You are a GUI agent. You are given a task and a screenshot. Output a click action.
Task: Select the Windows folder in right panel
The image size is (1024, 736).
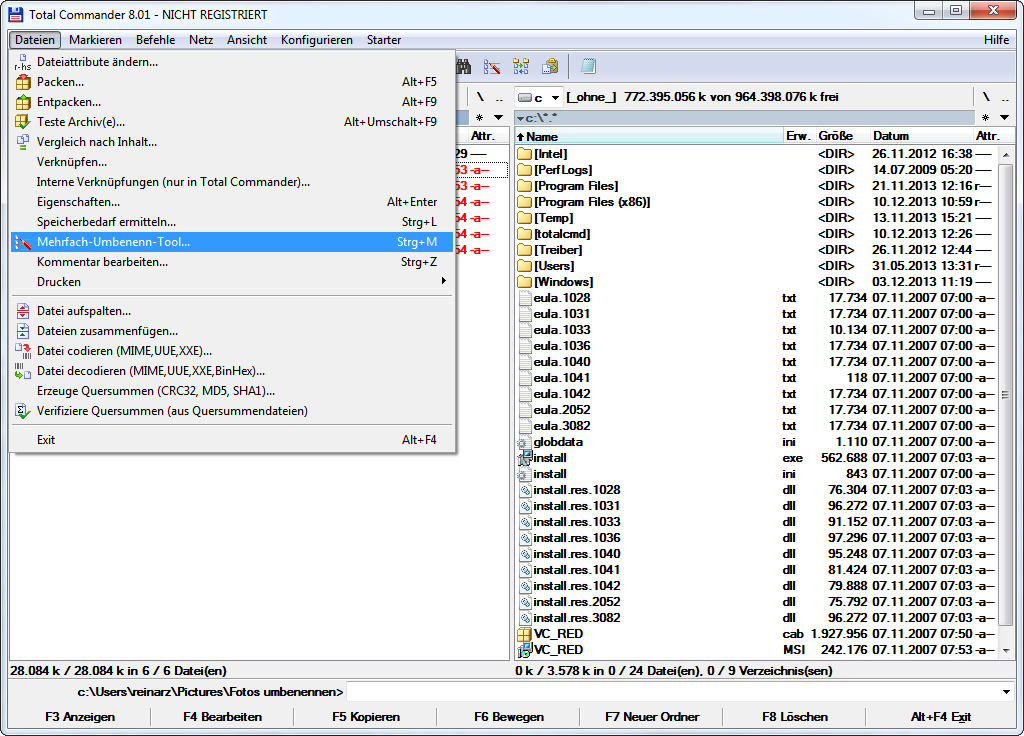[563, 282]
